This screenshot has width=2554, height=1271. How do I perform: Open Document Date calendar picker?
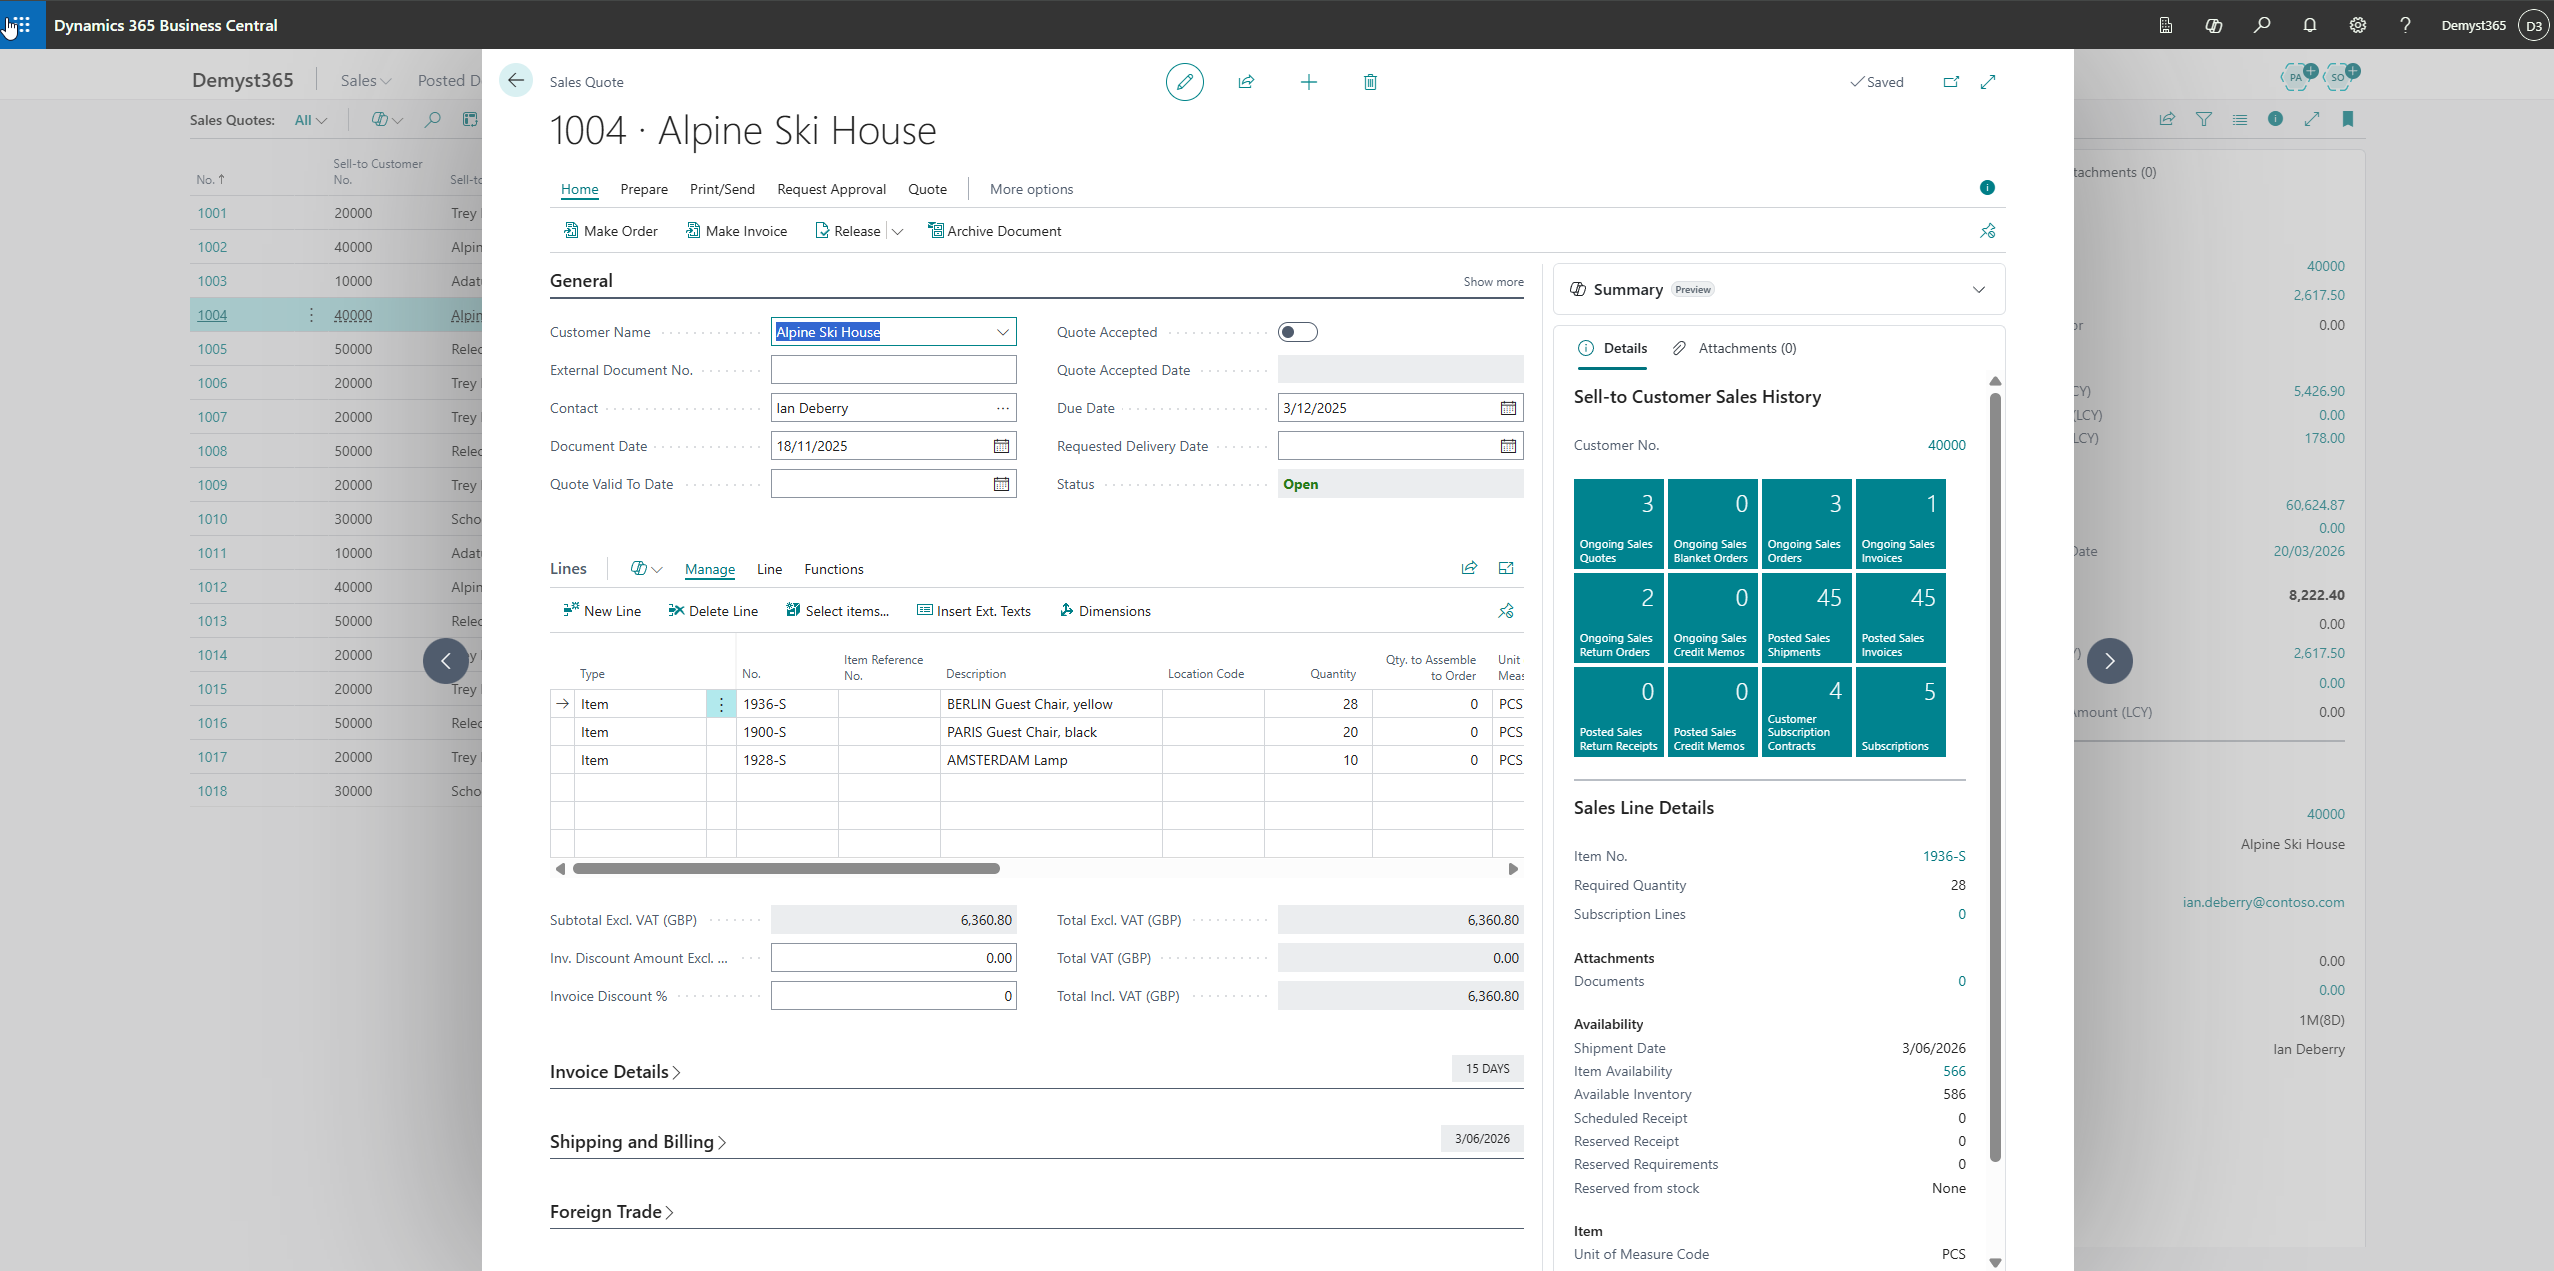tap(1001, 446)
